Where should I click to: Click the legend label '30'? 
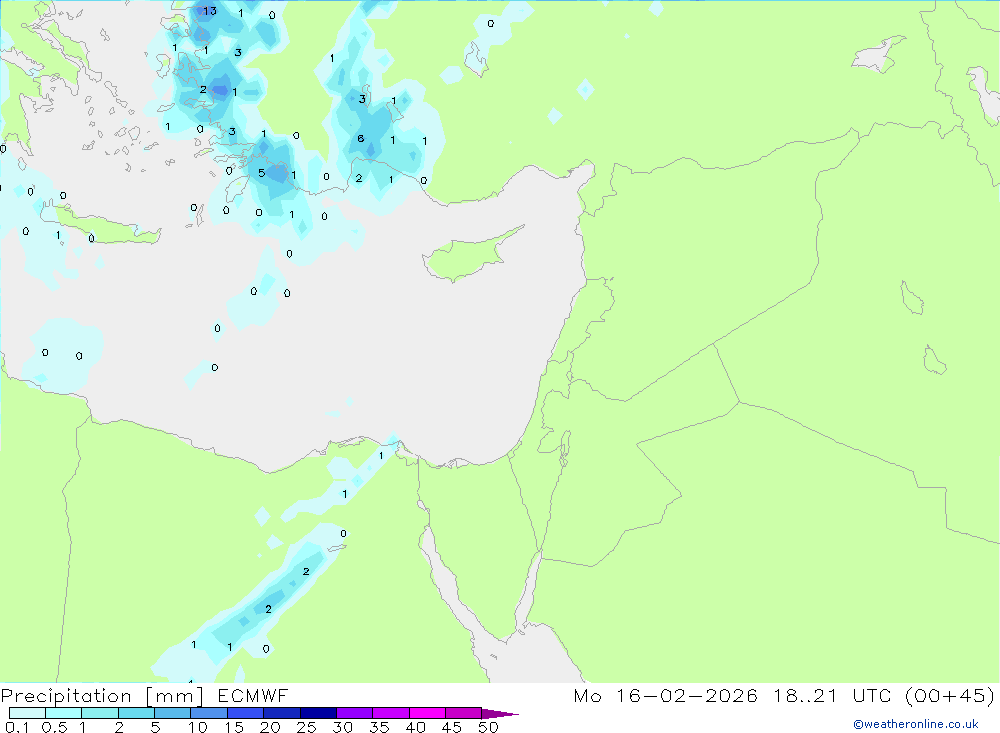pos(342,727)
